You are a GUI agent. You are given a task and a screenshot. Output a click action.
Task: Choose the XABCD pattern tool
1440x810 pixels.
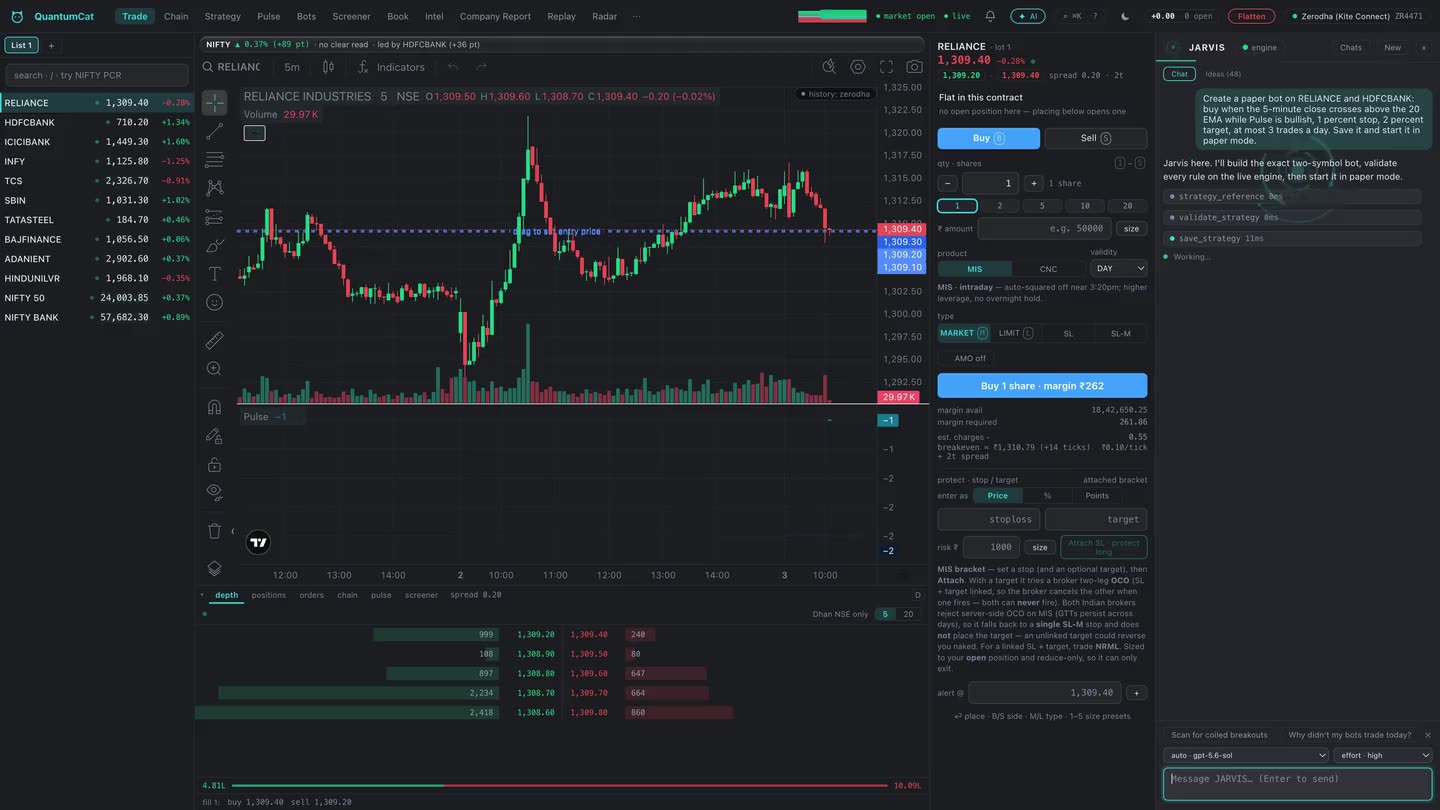pos(214,188)
